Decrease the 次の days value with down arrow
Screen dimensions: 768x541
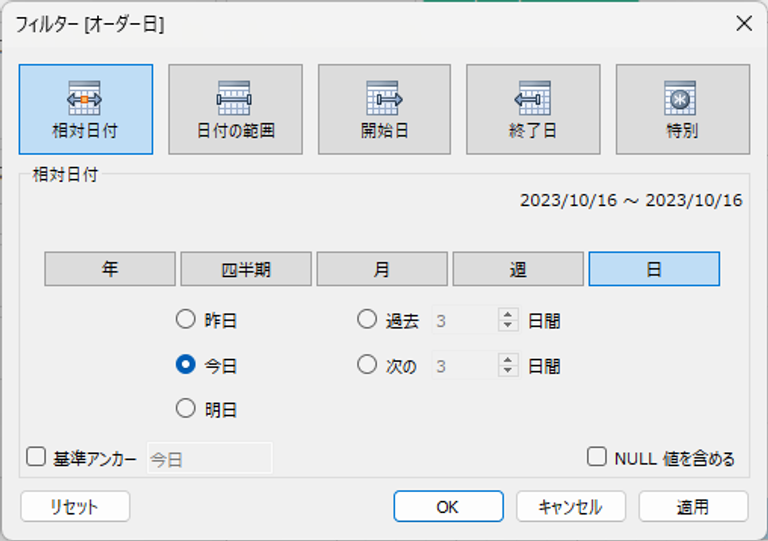(508, 371)
